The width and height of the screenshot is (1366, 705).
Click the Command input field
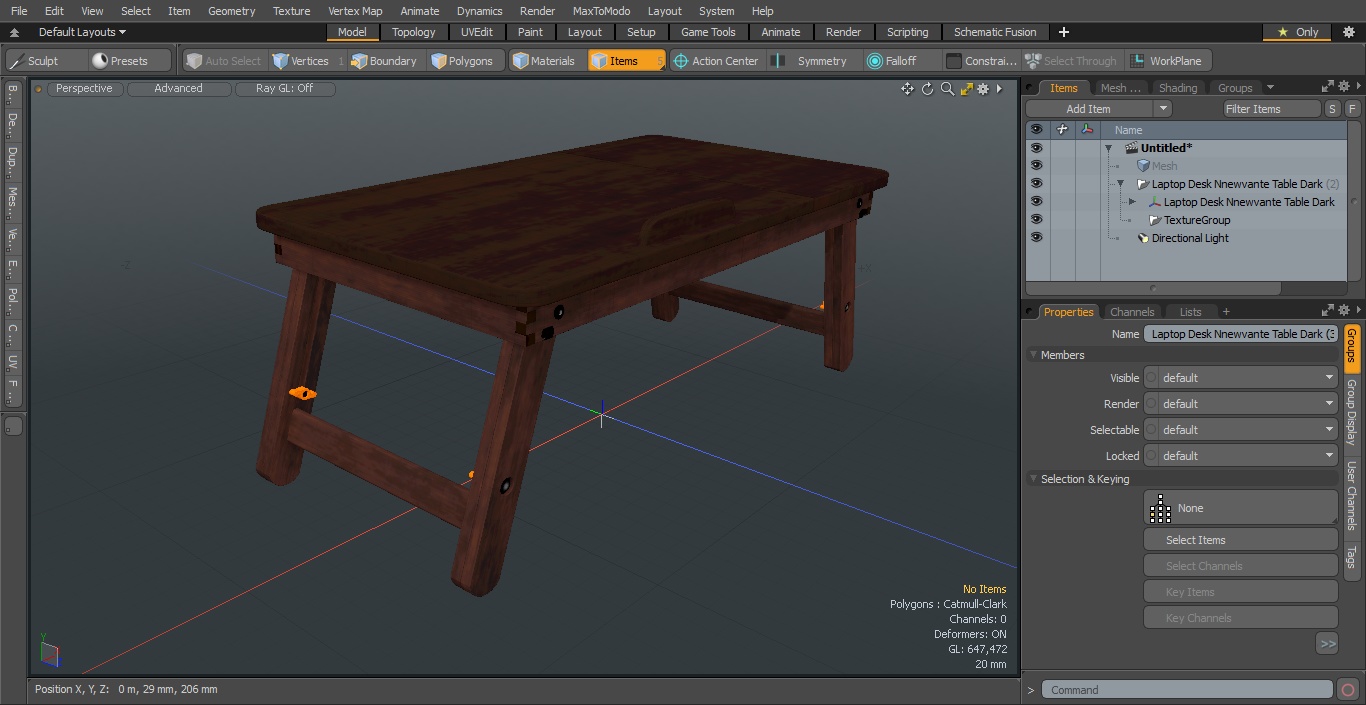click(1186, 690)
